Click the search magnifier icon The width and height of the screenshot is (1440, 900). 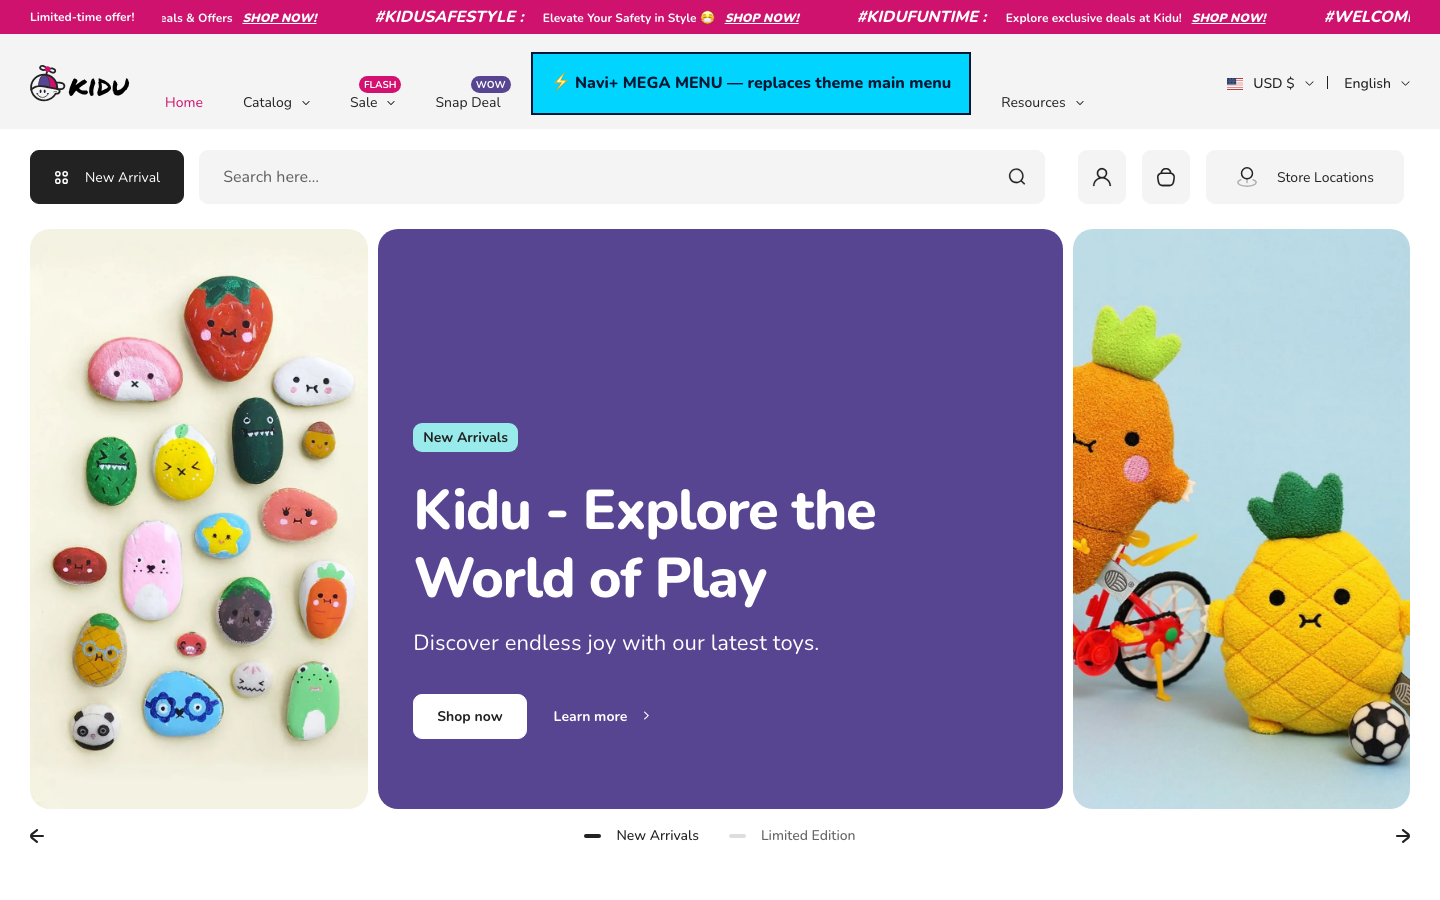(1017, 177)
